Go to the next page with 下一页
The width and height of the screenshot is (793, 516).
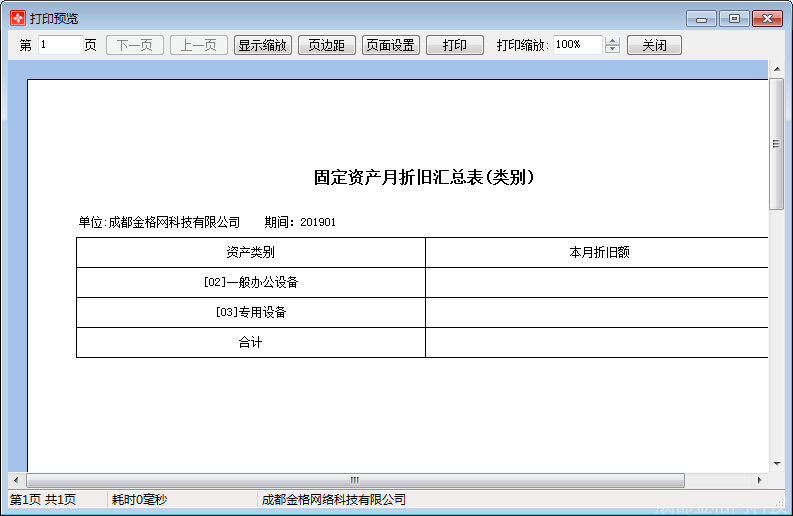(x=135, y=45)
